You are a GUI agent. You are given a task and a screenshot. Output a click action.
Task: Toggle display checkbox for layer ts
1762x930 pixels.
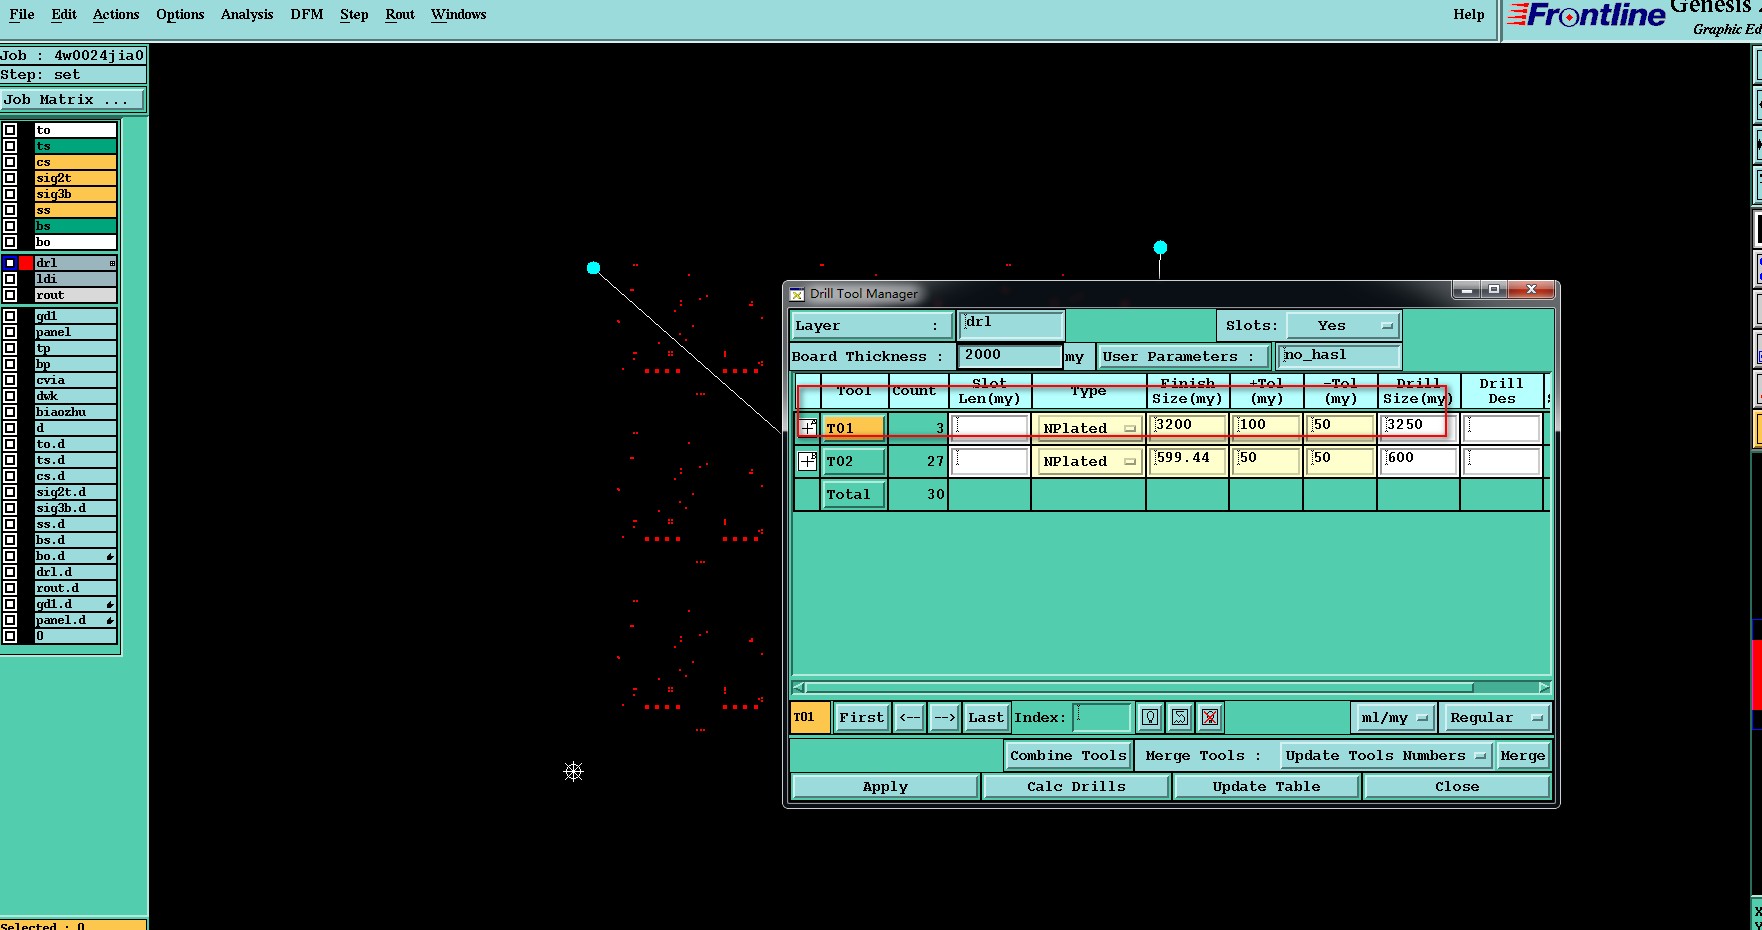[x=10, y=146]
